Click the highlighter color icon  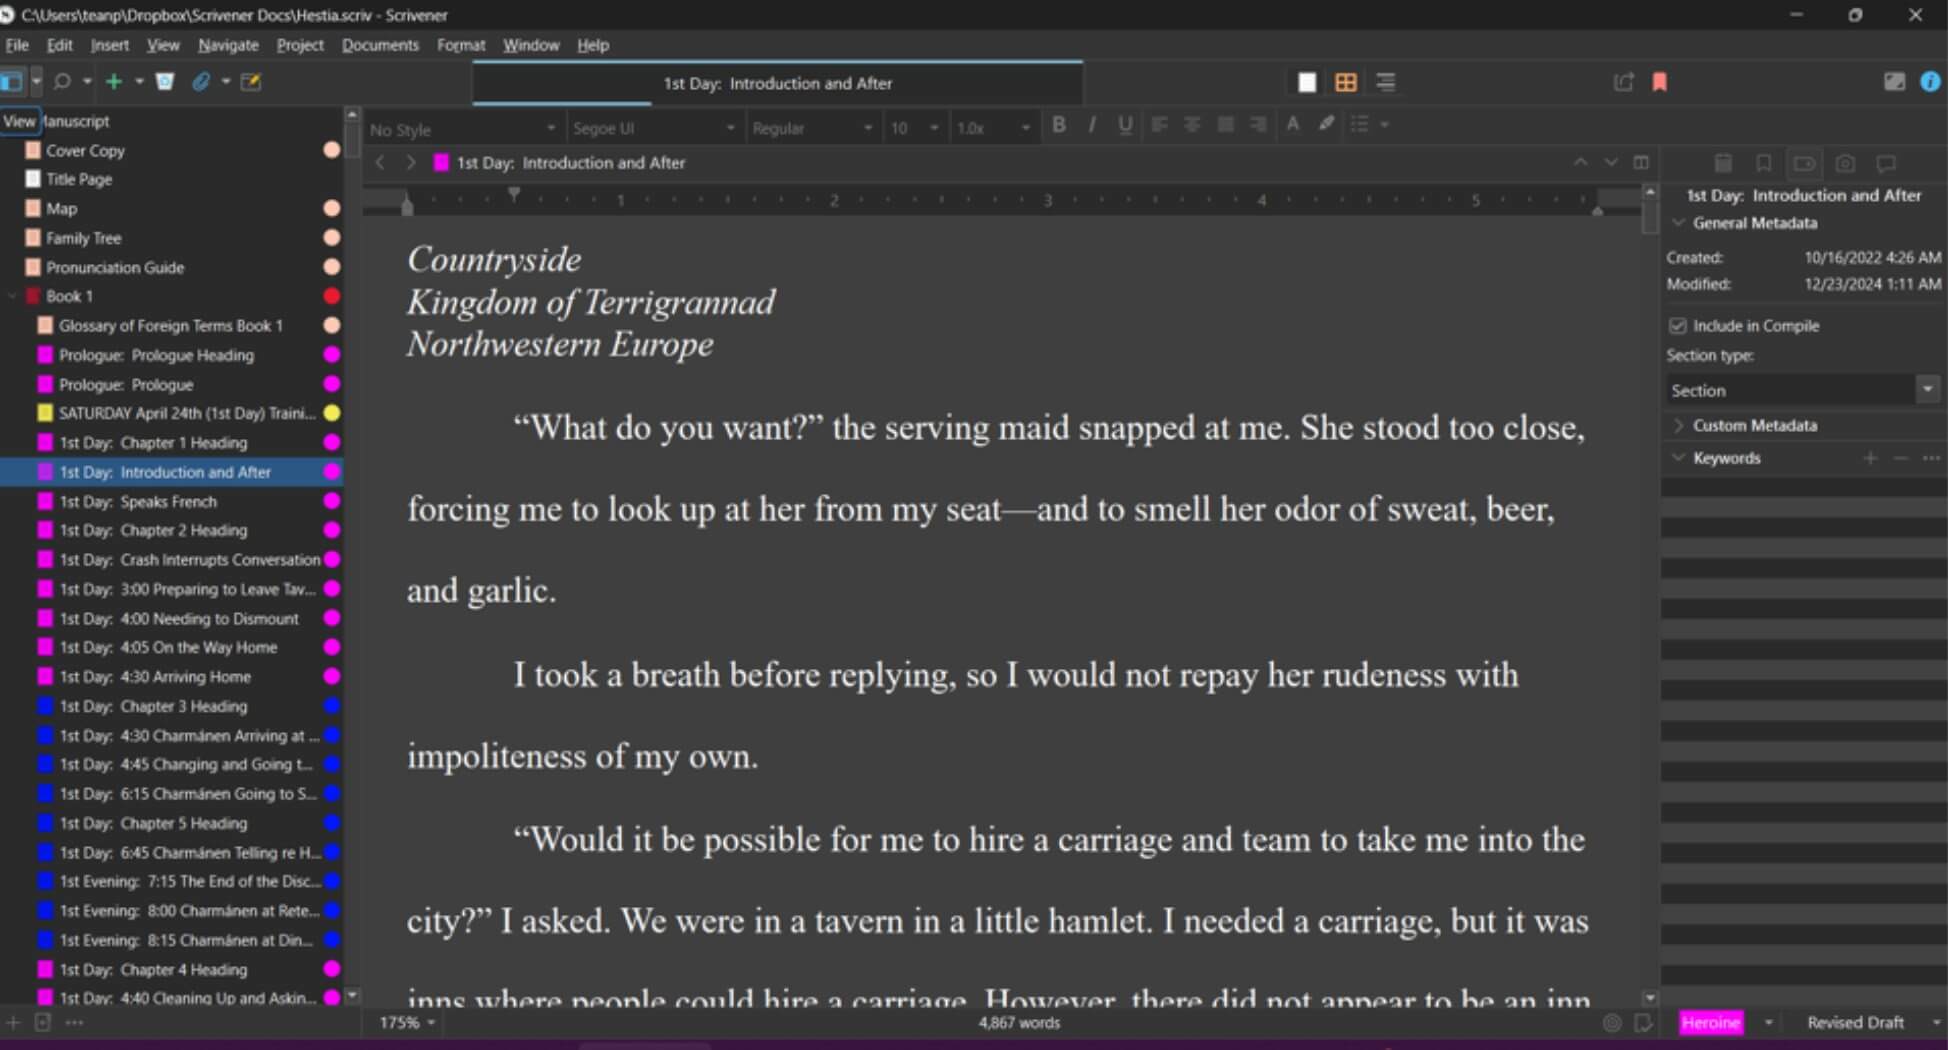click(x=1326, y=125)
